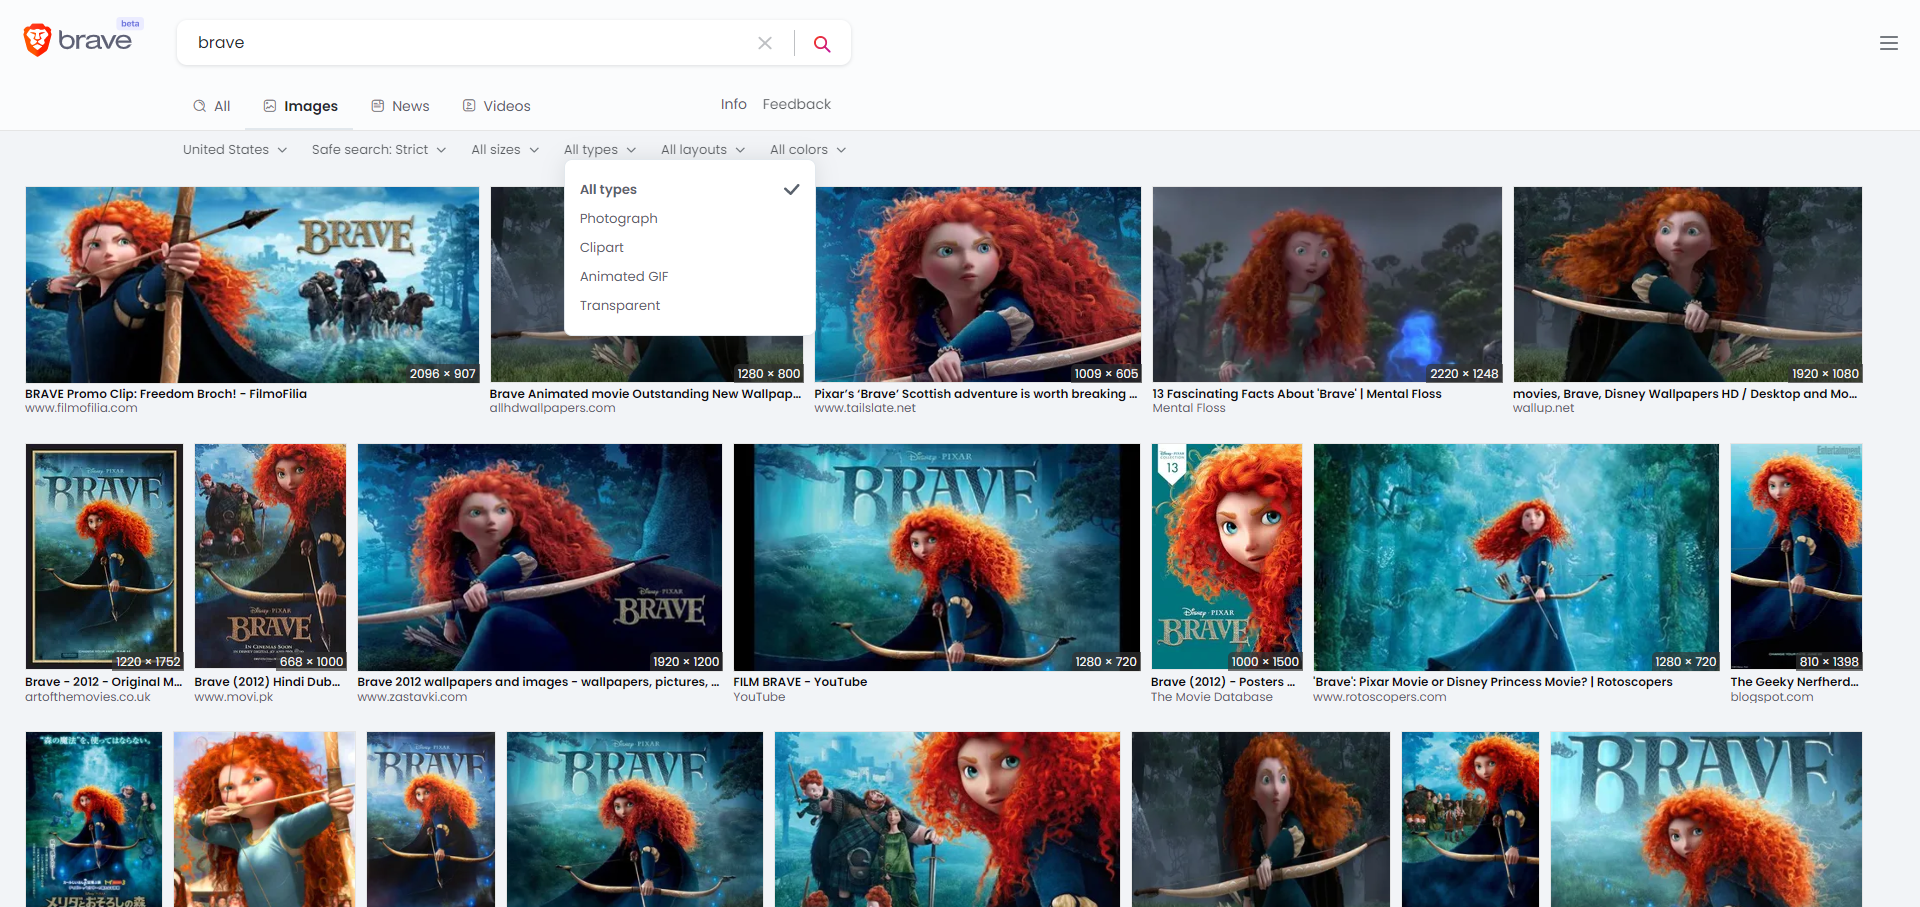The width and height of the screenshot is (1920, 907).
Task: Open the 1920 × 1200 zastavki wallpaper
Action: (540, 557)
